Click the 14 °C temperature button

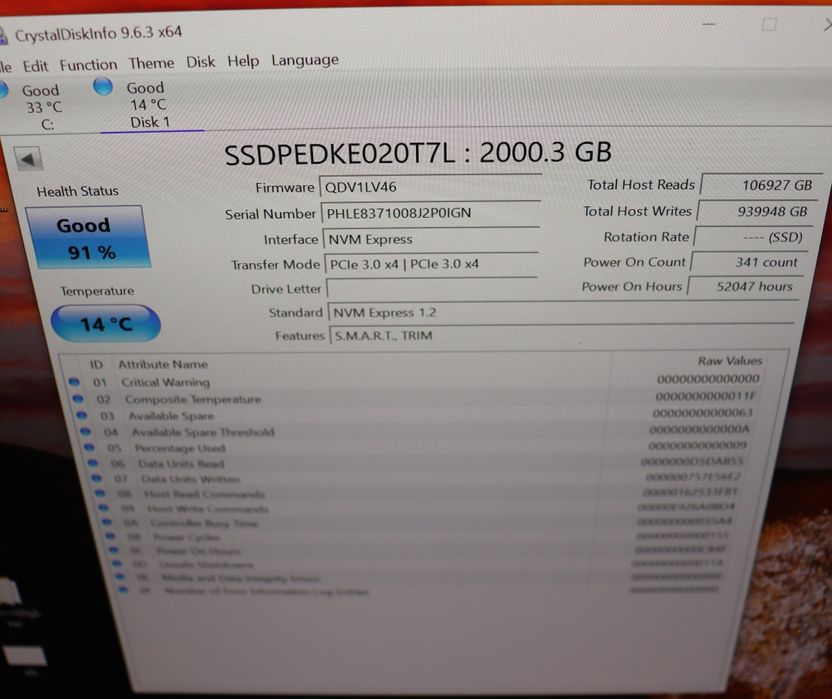pos(106,323)
